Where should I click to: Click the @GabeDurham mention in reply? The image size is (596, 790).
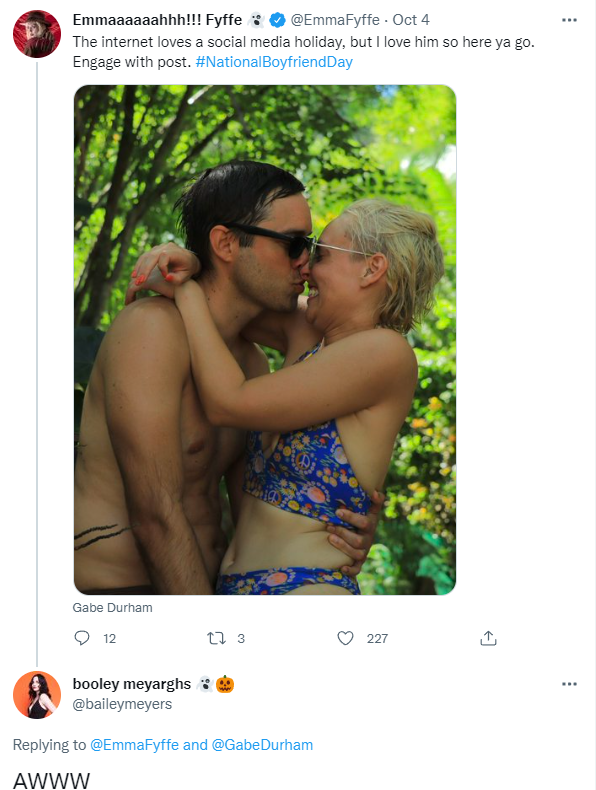tap(262, 745)
